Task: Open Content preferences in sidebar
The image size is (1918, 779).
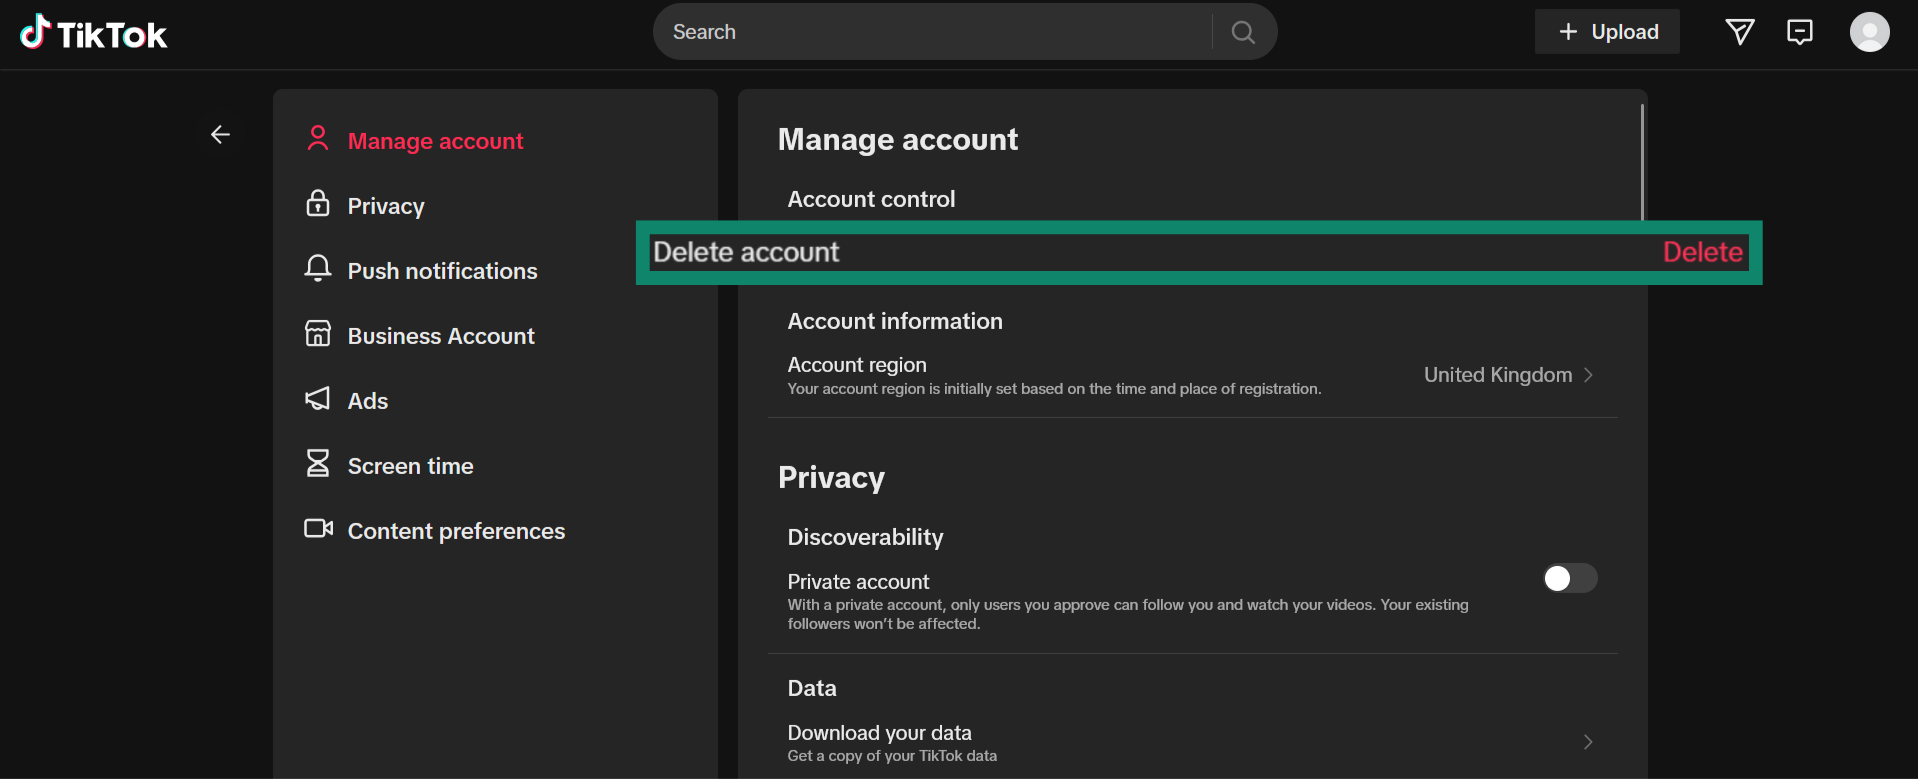Action: (455, 531)
